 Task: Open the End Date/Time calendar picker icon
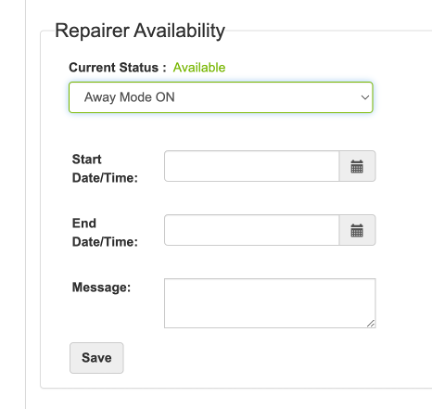pos(357,230)
